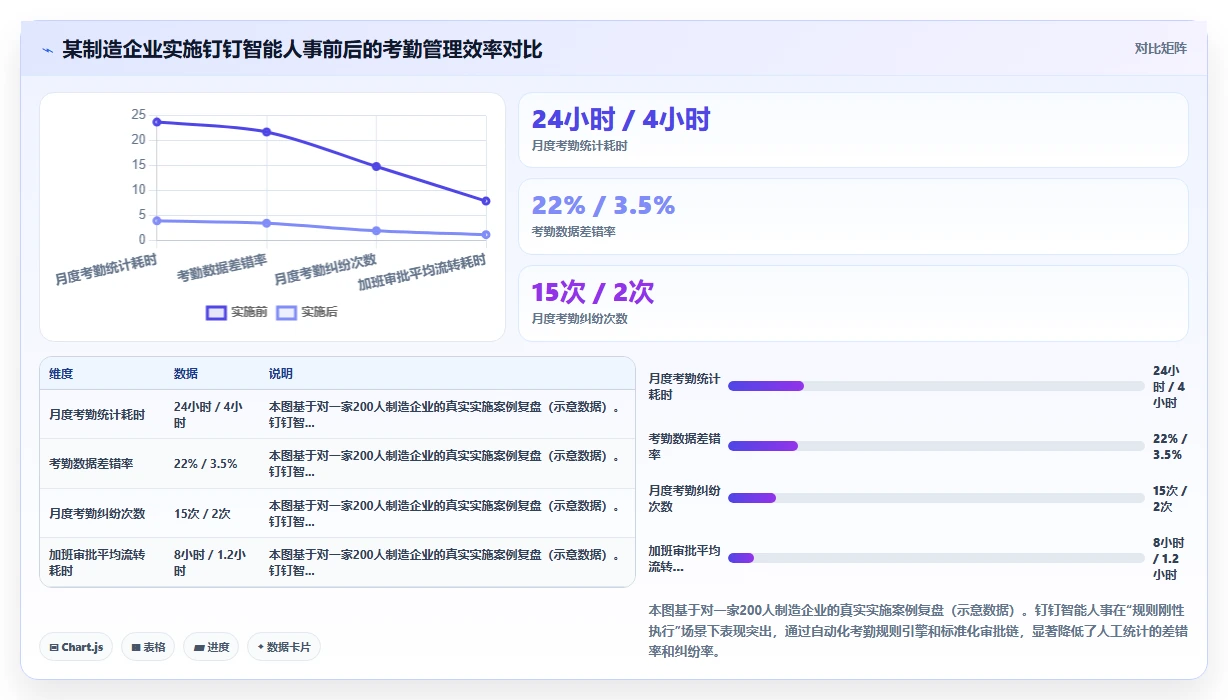Click the 加班审批平均流转 progress bar
This screenshot has height=700, width=1228.
(936, 558)
